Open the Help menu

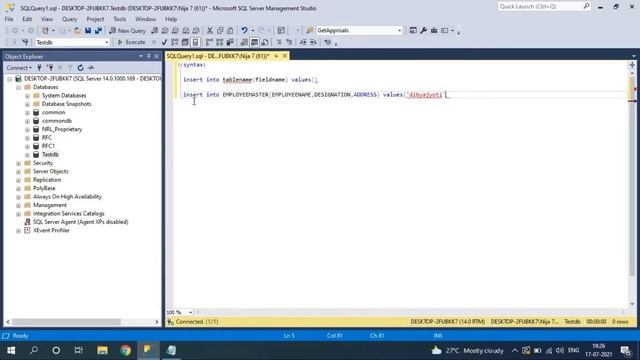[171, 19]
